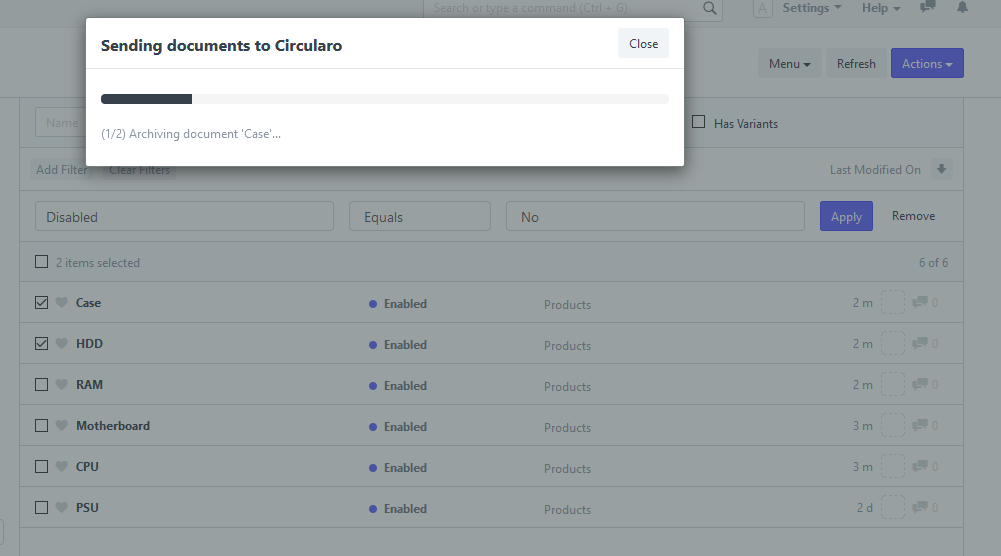
Task: Like the HDD item heart icon
Action: [61, 343]
